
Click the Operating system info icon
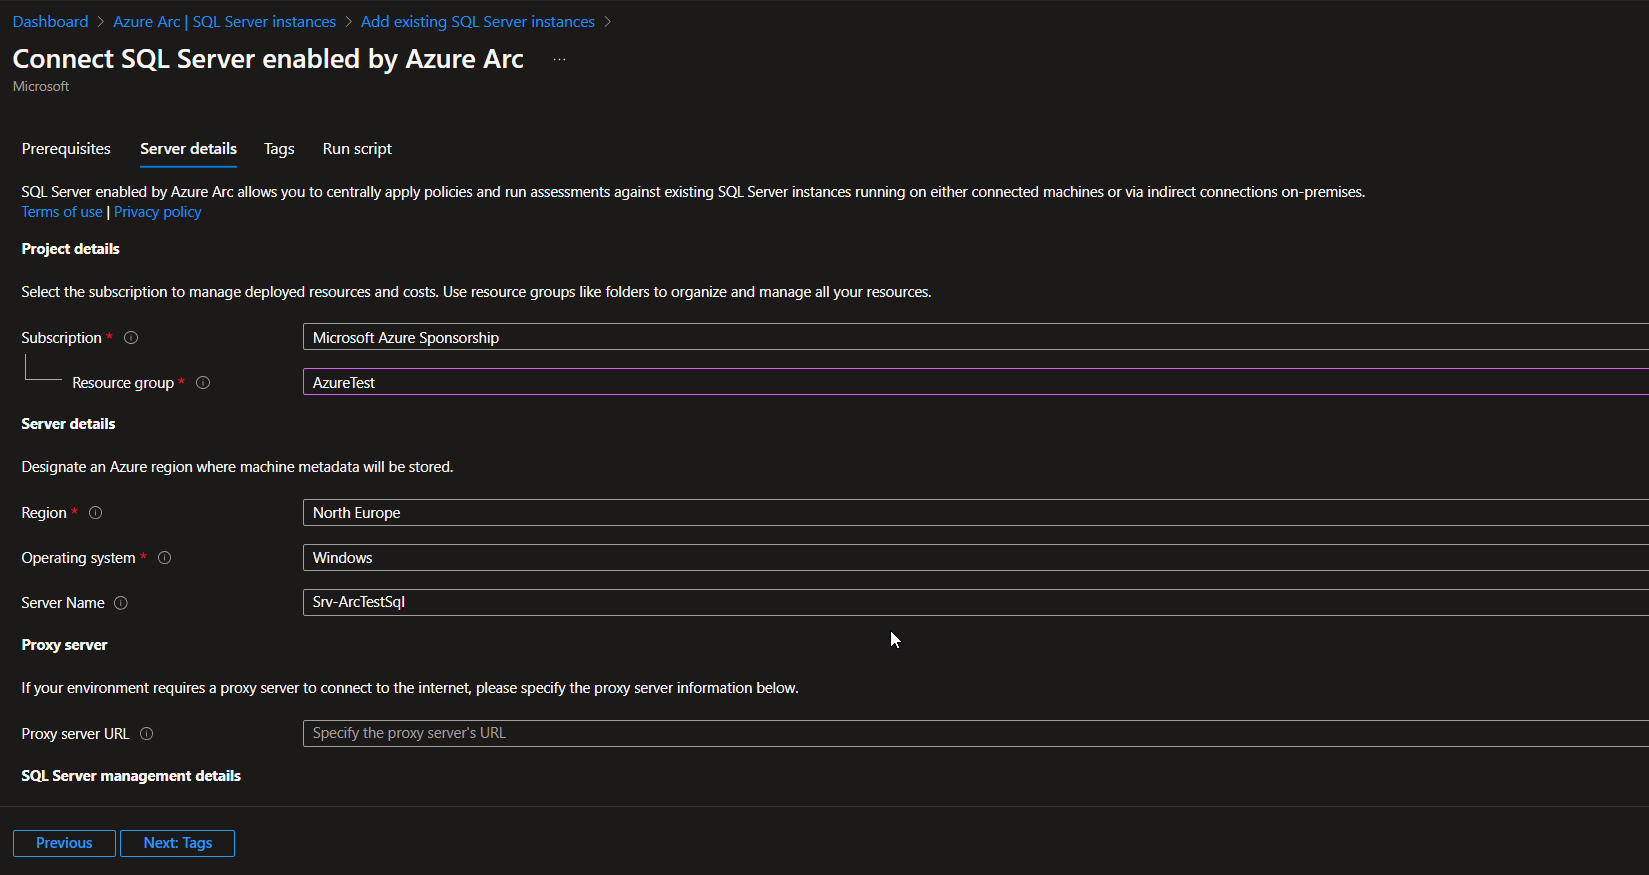pos(165,558)
